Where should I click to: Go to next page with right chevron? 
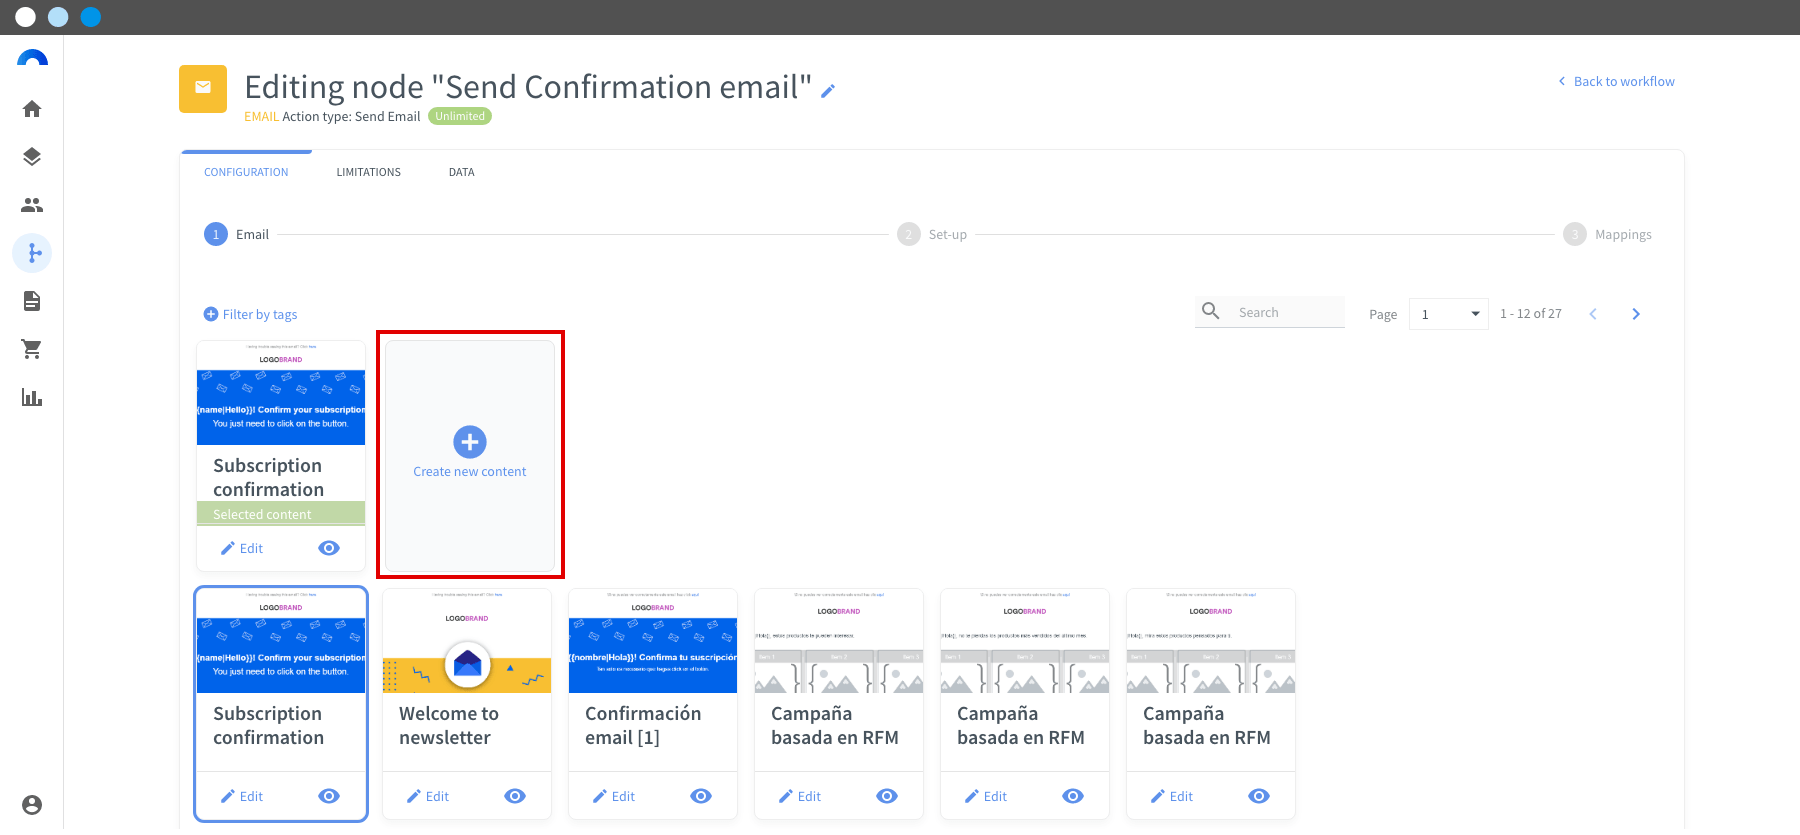[x=1636, y=314]
